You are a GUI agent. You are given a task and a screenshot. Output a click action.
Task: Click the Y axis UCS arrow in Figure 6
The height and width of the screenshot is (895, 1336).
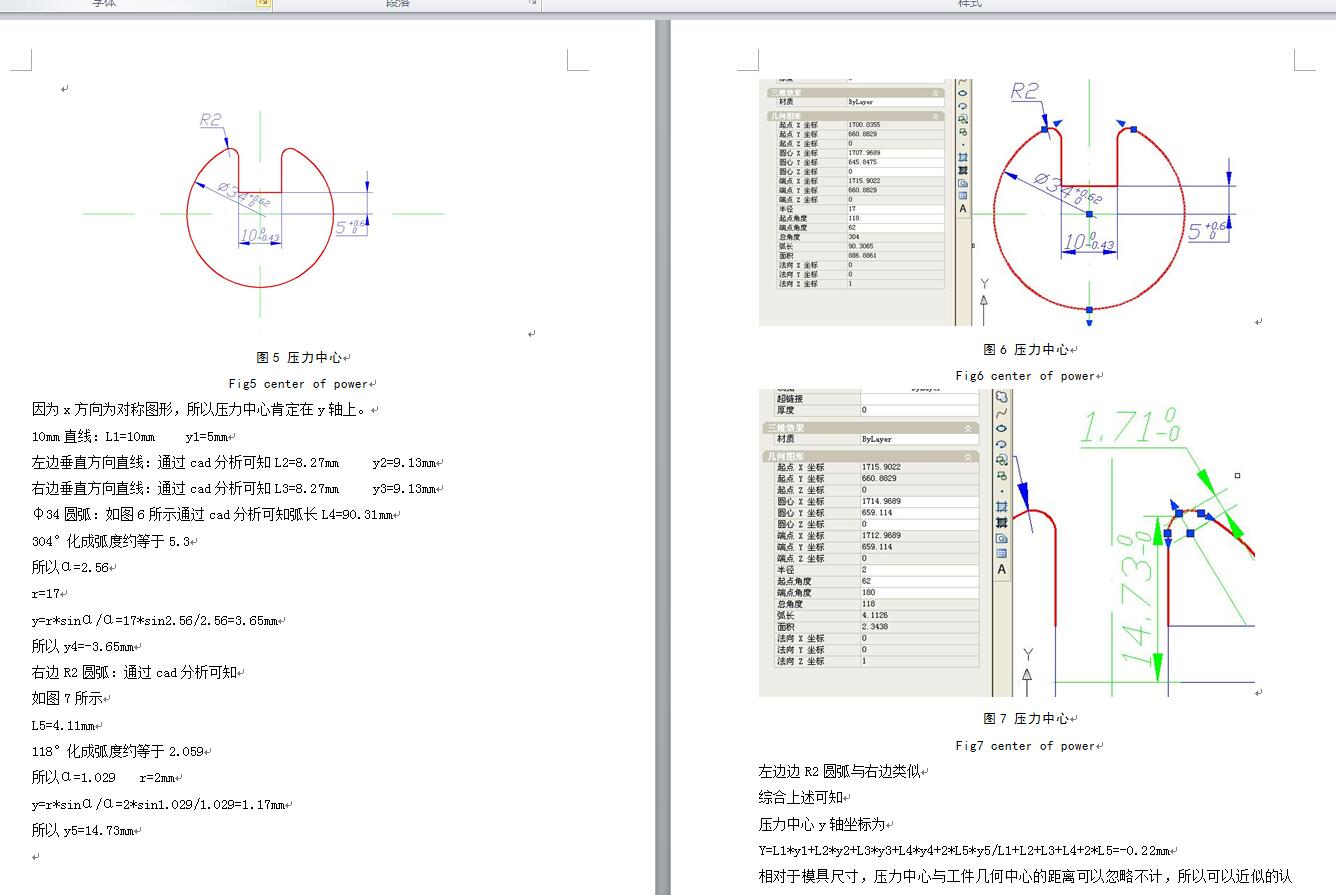[985, 300]
